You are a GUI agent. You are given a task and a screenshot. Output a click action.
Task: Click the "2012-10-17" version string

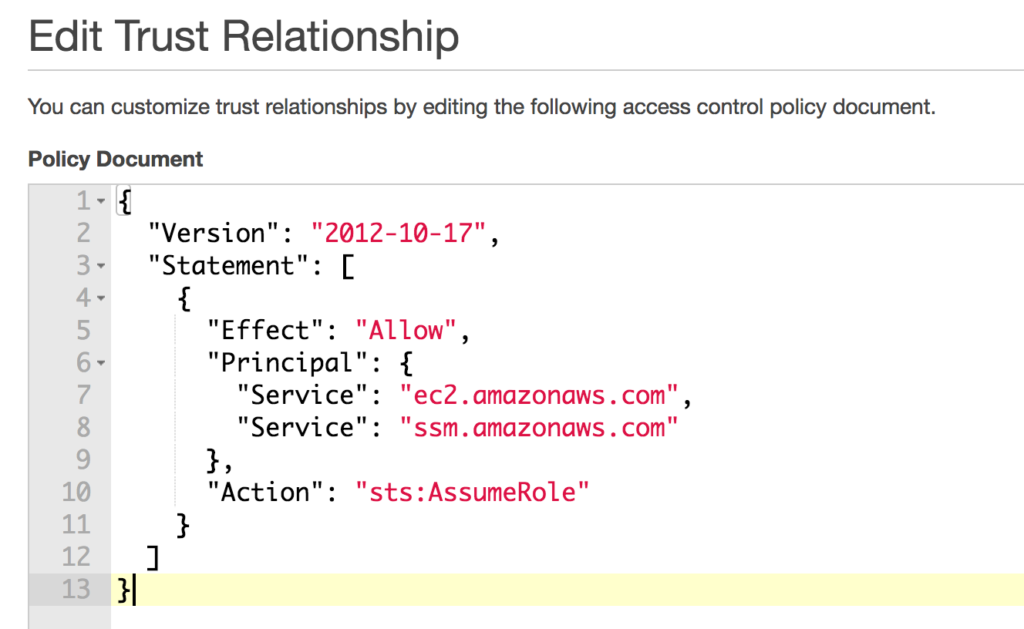pos(399,234)
